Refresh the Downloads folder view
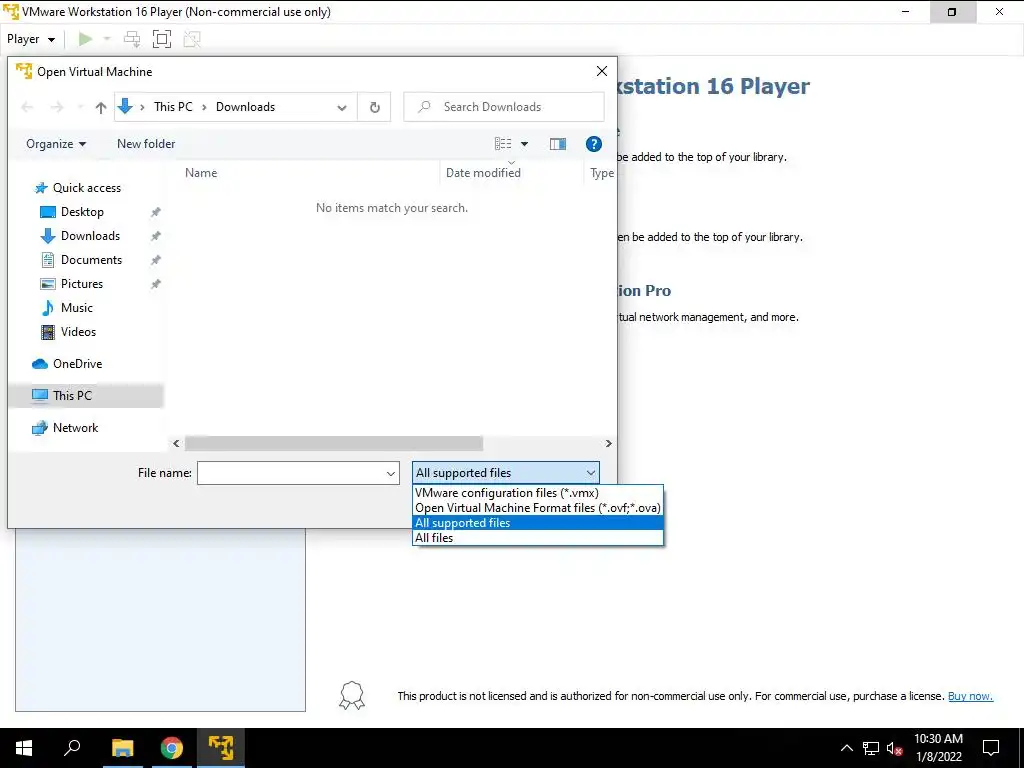 tap(375, 108)
